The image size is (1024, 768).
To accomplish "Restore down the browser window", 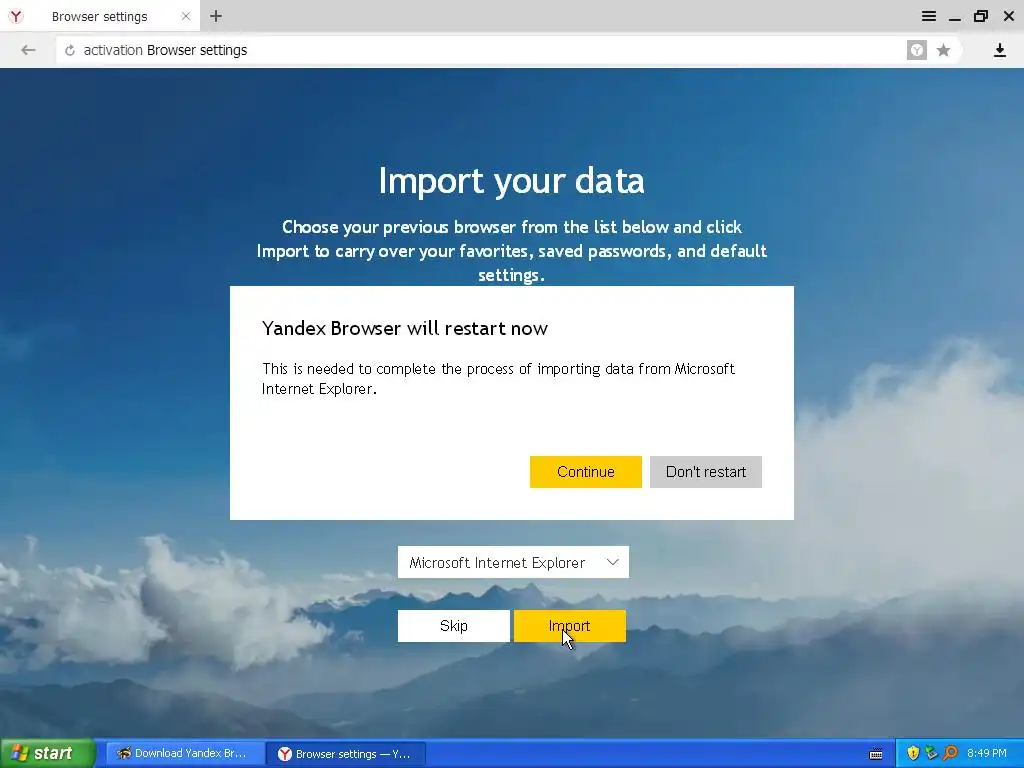I will click(980, 16).
